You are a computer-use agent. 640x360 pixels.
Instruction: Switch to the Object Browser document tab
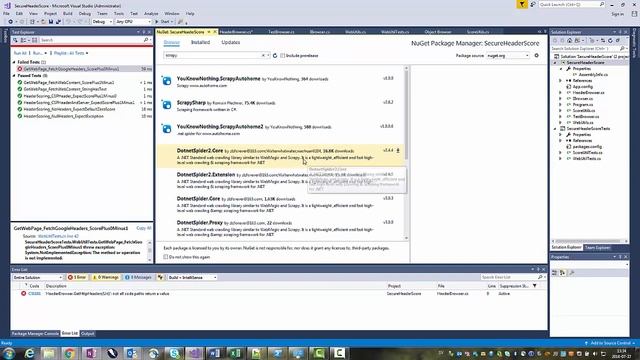[438, 32]
